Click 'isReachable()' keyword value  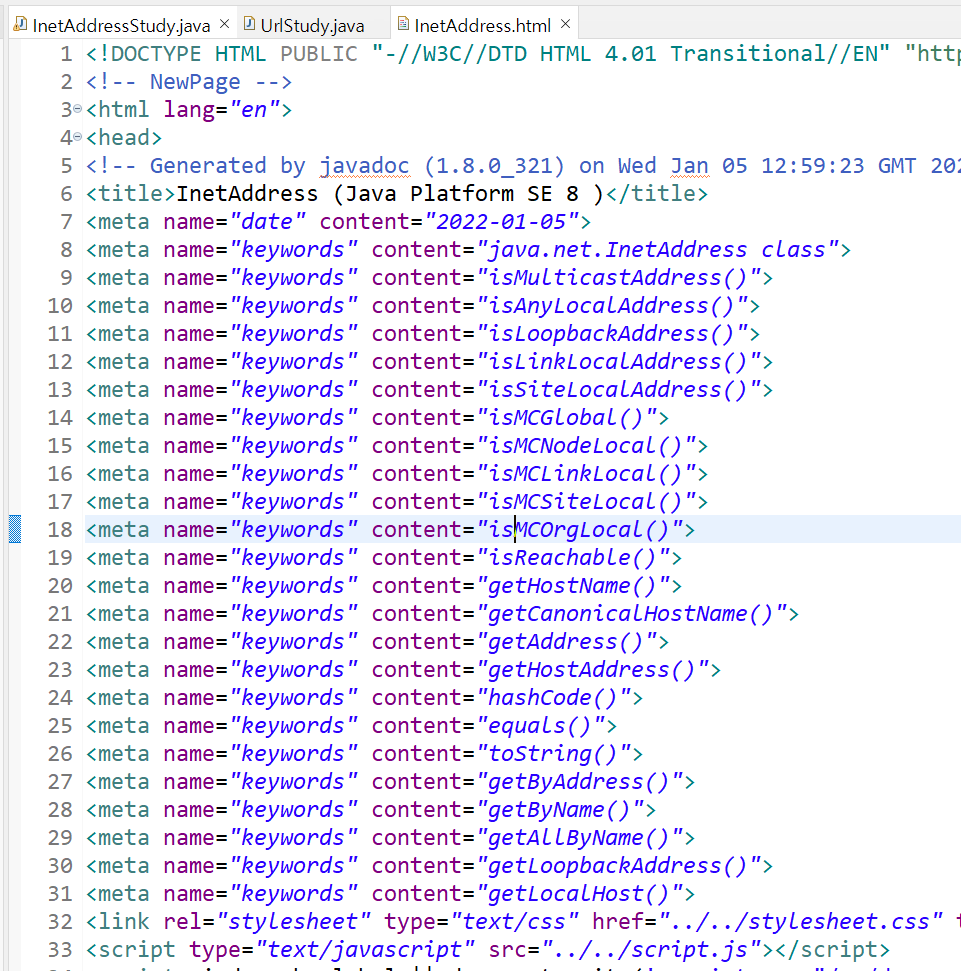[573, 557]
